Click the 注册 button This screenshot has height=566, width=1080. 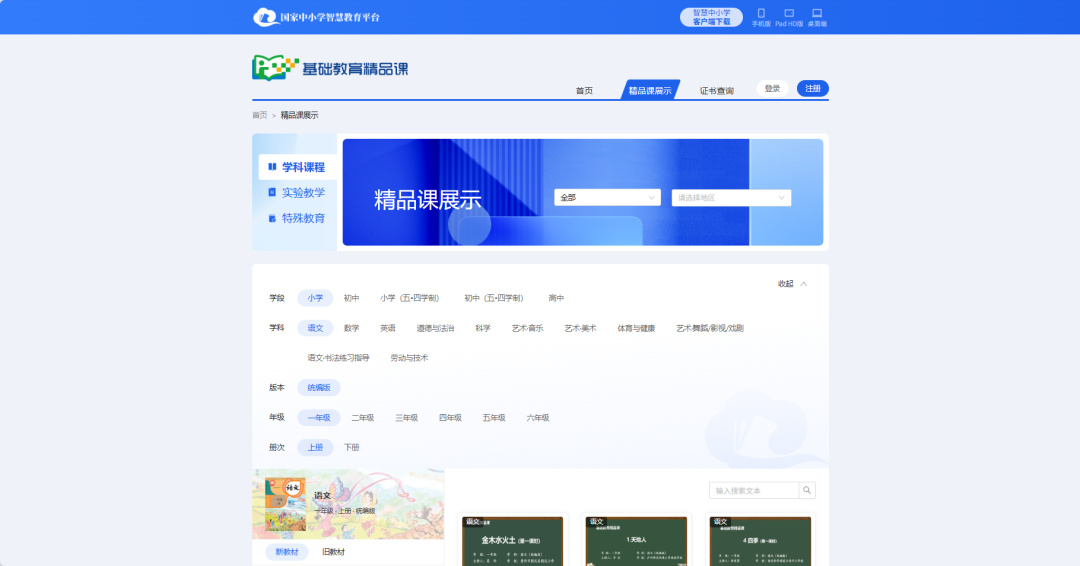pyautogui.click(x=813, y=89)
